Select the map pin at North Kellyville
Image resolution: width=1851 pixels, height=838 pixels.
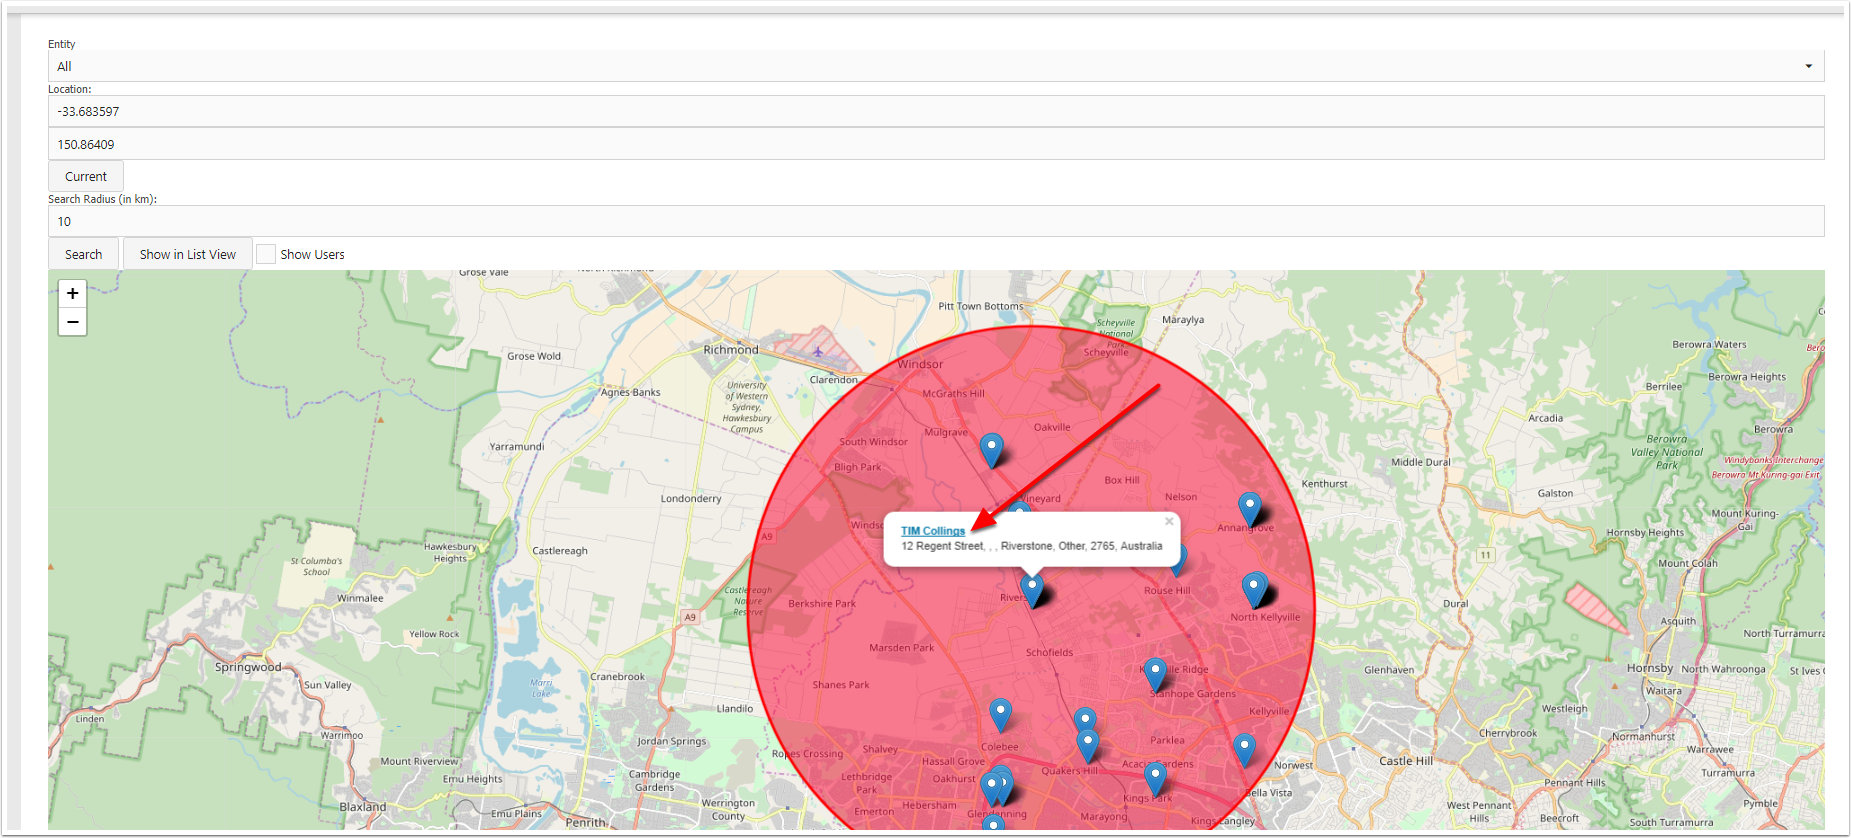coord(1254,589)
